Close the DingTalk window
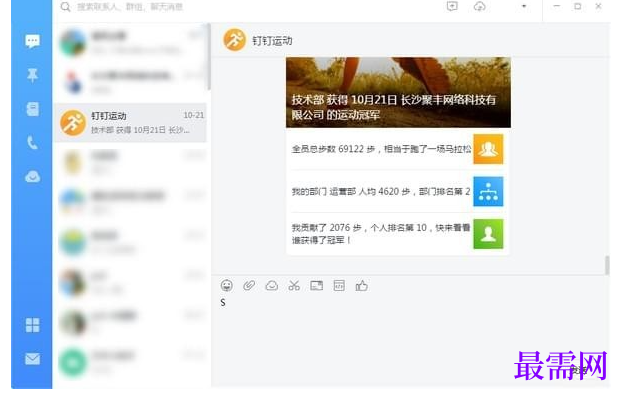Image resolution: width=626 pixels, height=397 pixels. [x=598, y=6]
